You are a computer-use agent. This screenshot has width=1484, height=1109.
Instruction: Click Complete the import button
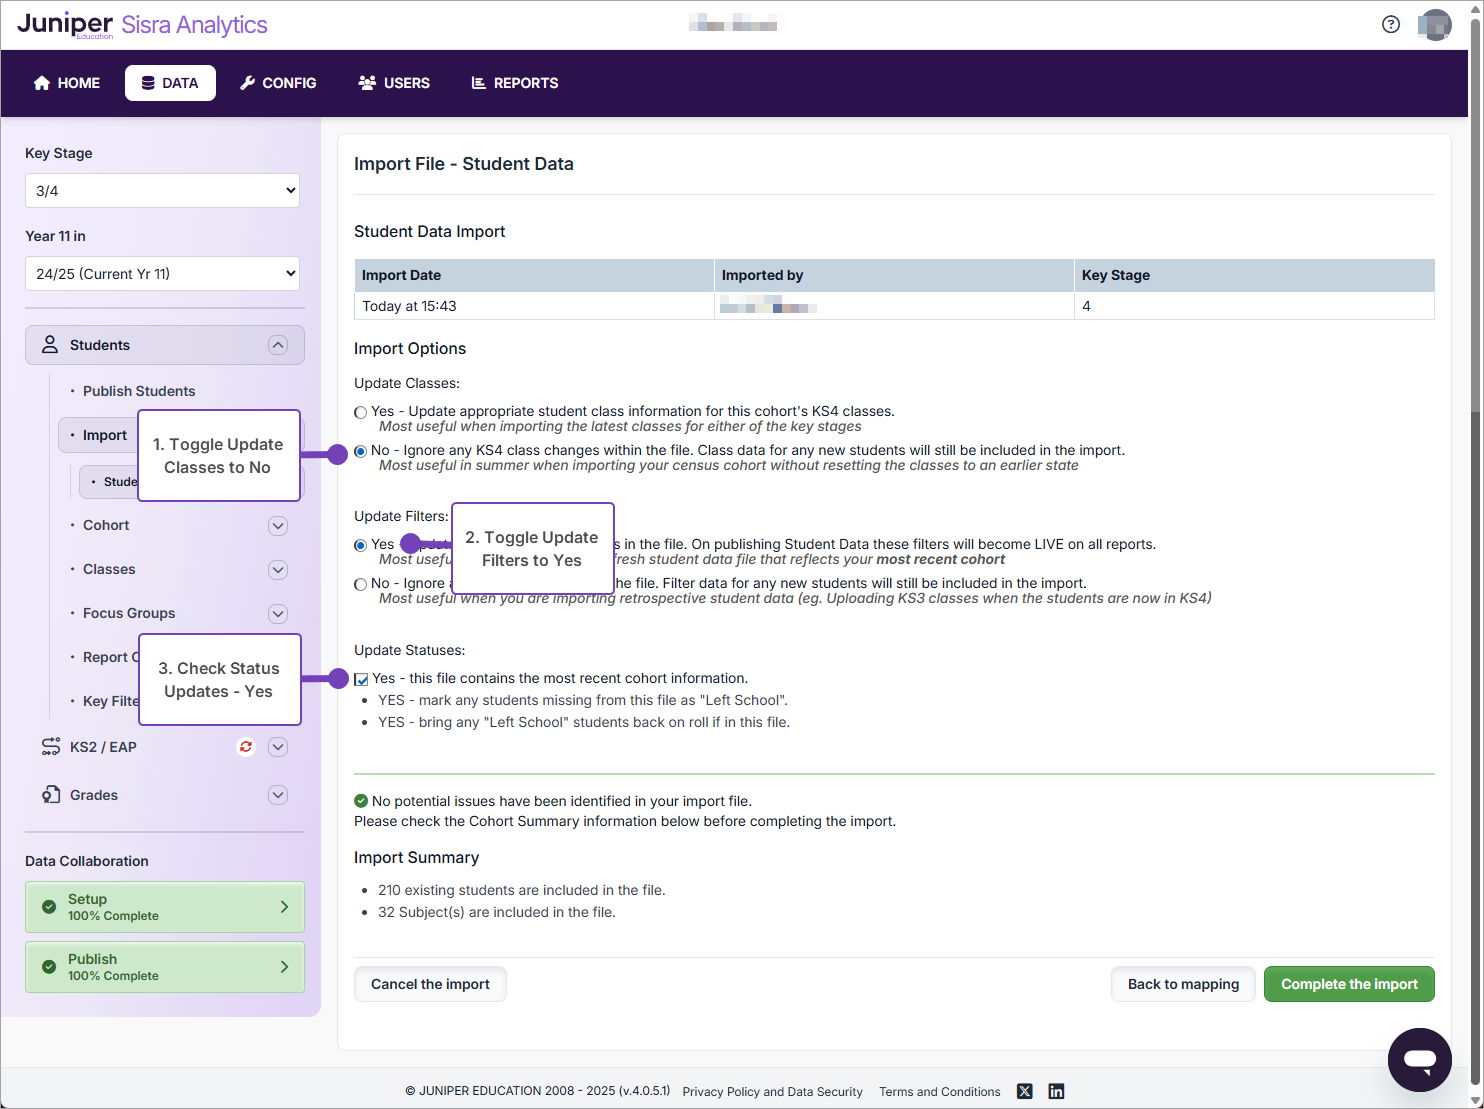tap(1348, 984)
